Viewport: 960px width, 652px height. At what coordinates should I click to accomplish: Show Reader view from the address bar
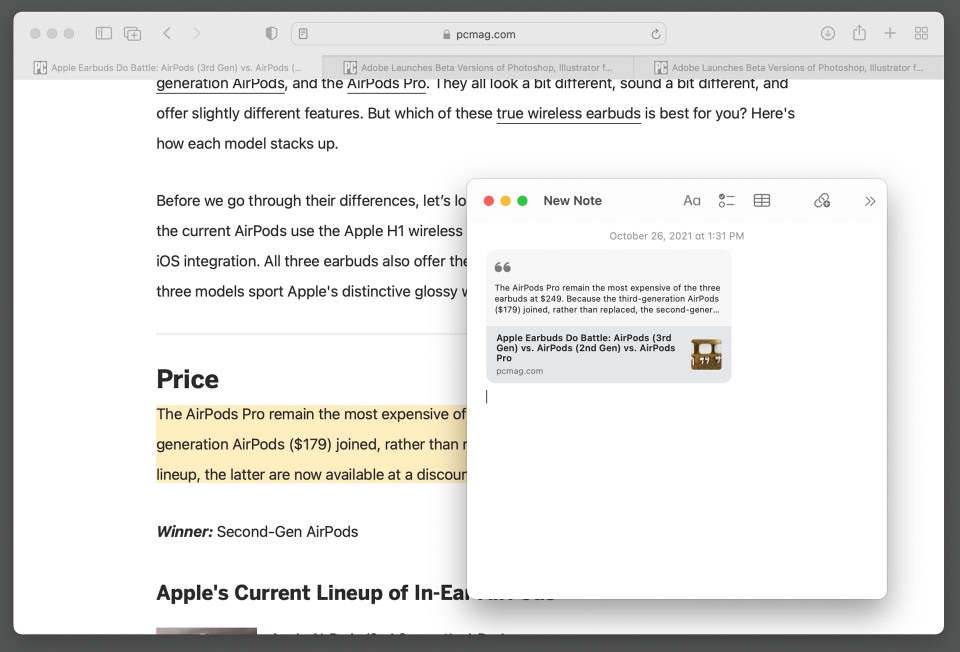303,34
